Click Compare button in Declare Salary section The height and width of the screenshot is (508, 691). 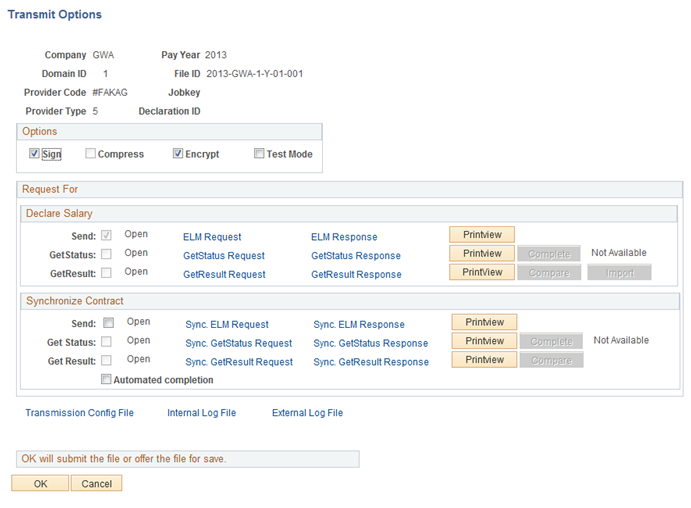549,273
